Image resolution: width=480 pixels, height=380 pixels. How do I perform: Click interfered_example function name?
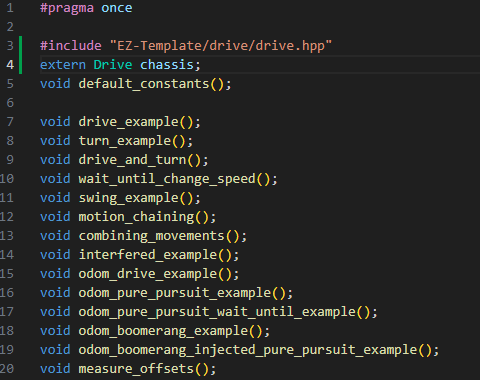tap(148, 255)
